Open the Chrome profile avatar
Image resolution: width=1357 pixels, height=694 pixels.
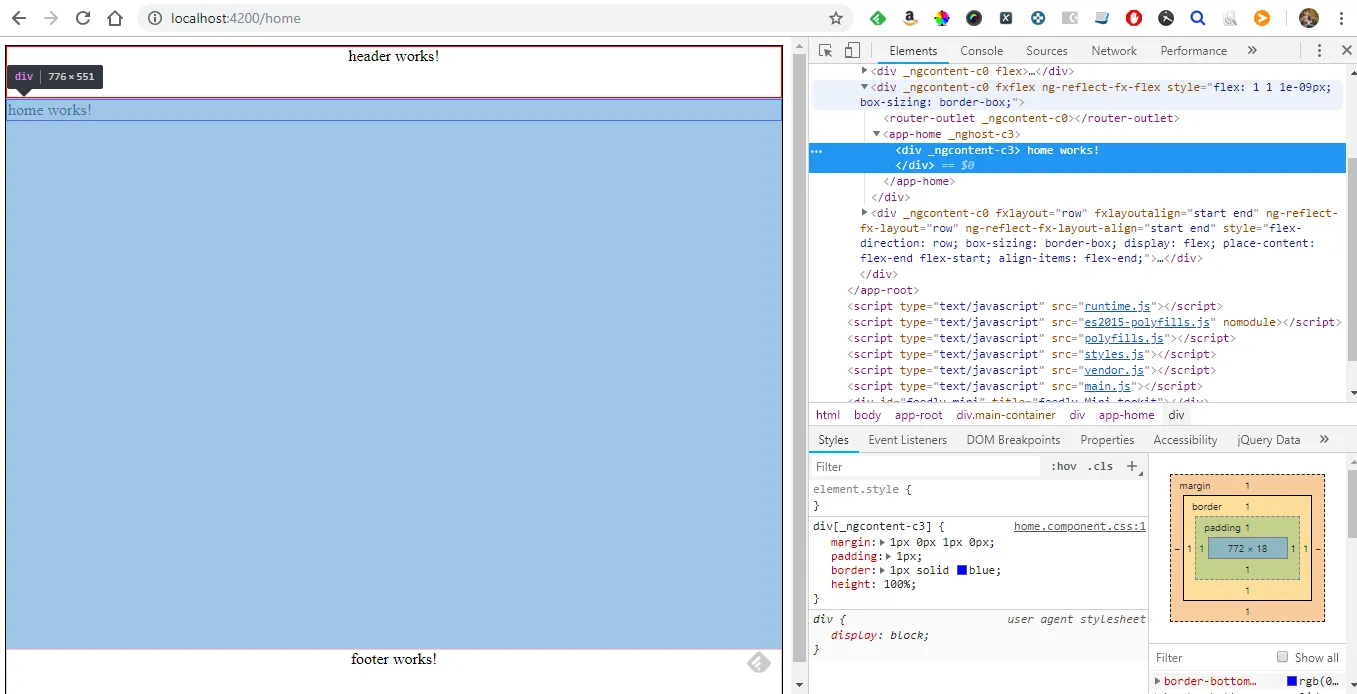coord(1308,18)
